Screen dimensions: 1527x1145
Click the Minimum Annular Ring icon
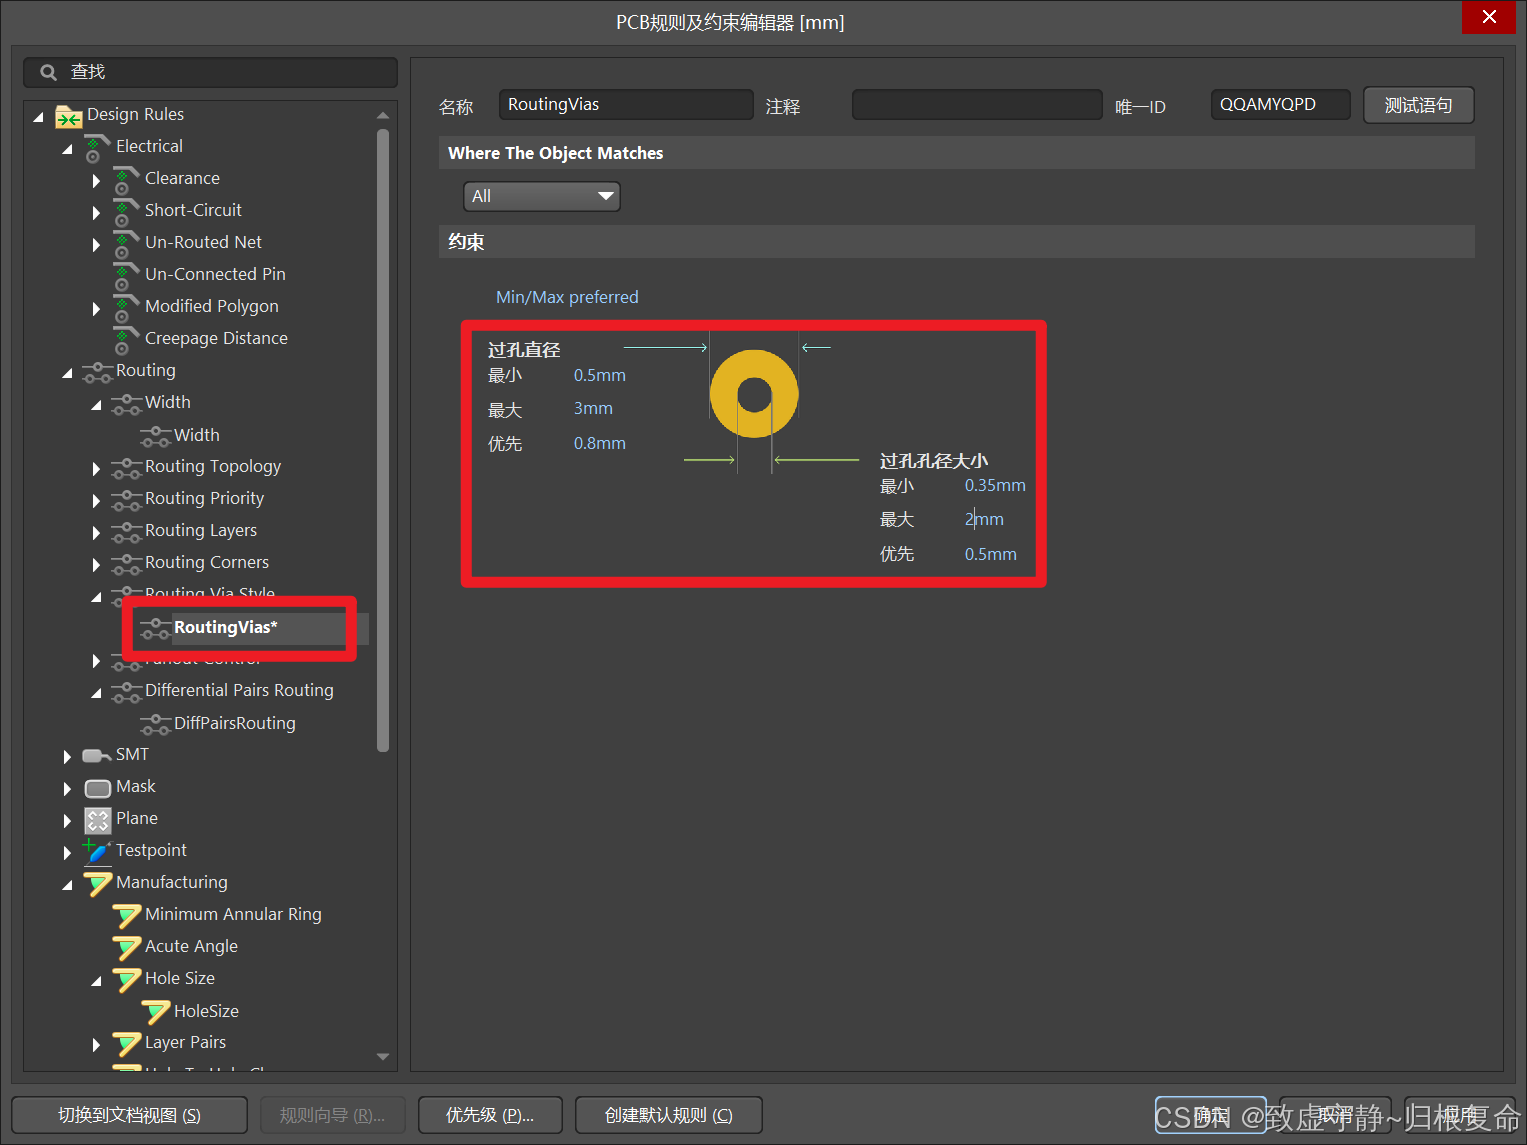(126, 916)
